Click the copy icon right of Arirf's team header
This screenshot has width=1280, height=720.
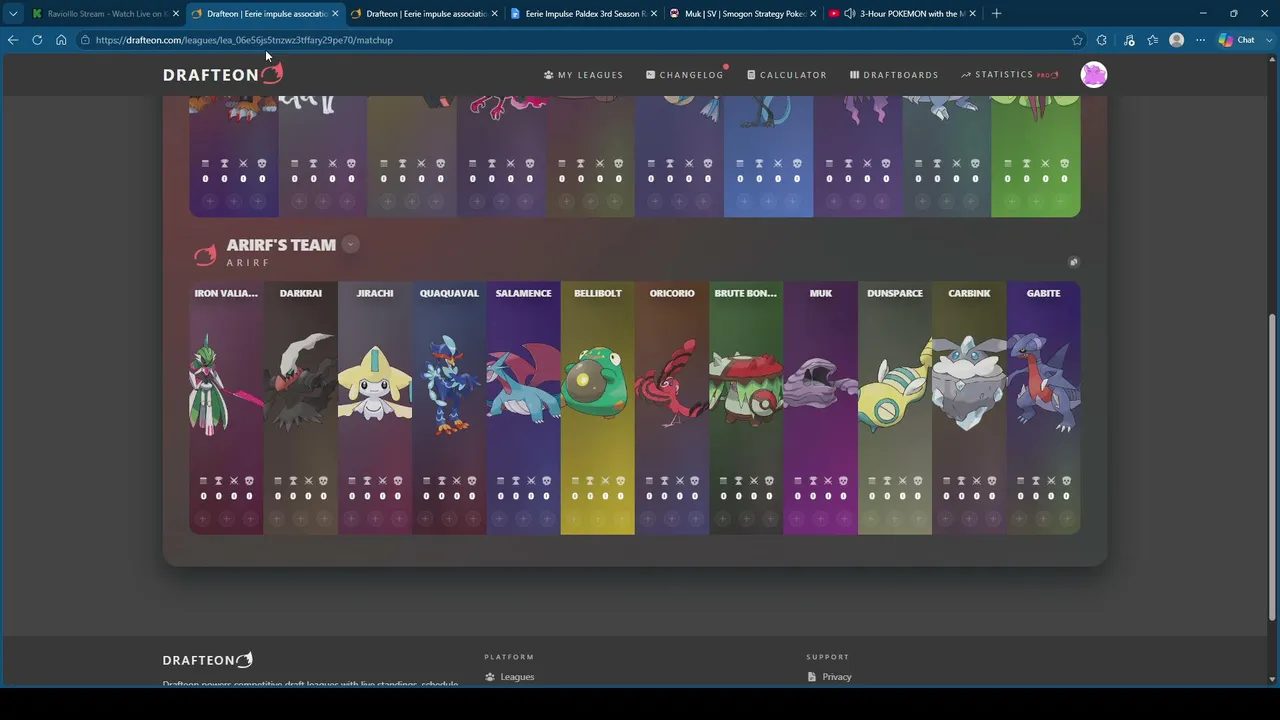point(1073,262)
